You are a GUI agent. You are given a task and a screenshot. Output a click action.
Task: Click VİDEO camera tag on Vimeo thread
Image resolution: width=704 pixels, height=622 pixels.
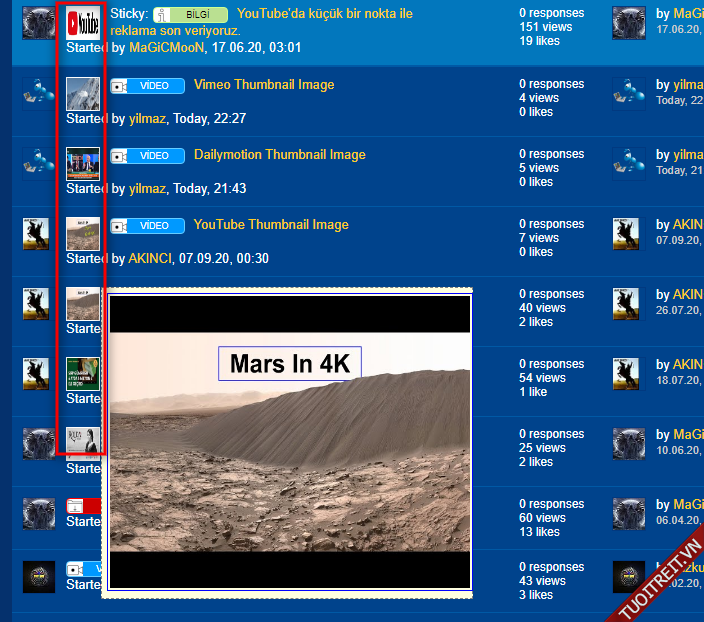pos(147,86)
